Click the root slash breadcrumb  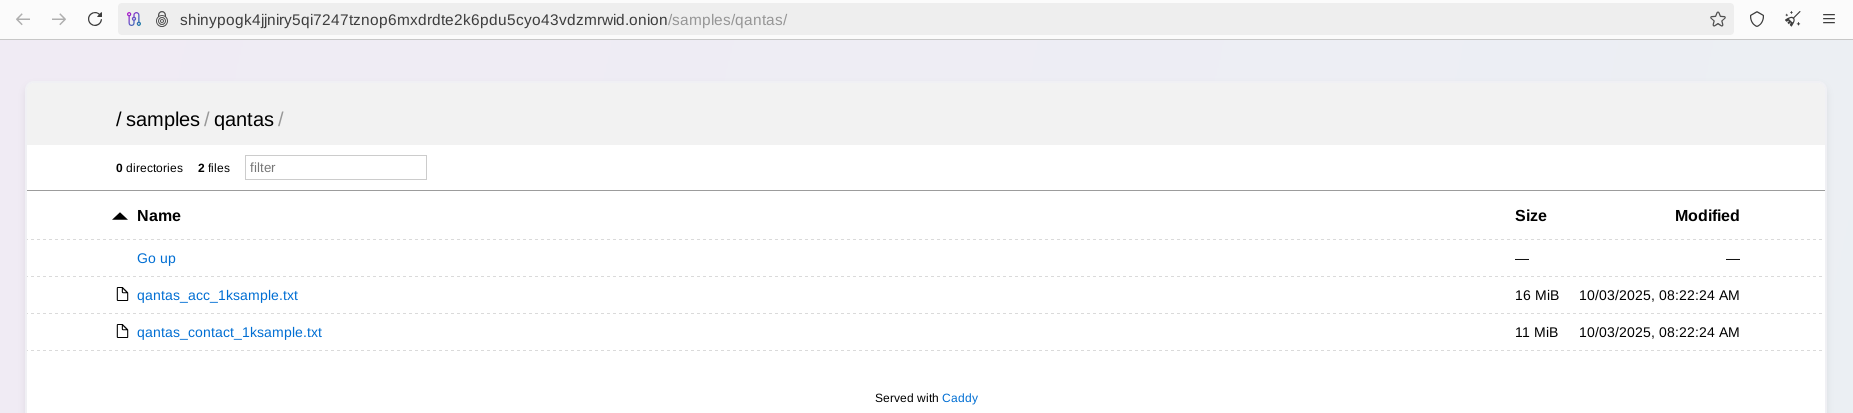tap(119, 119)
